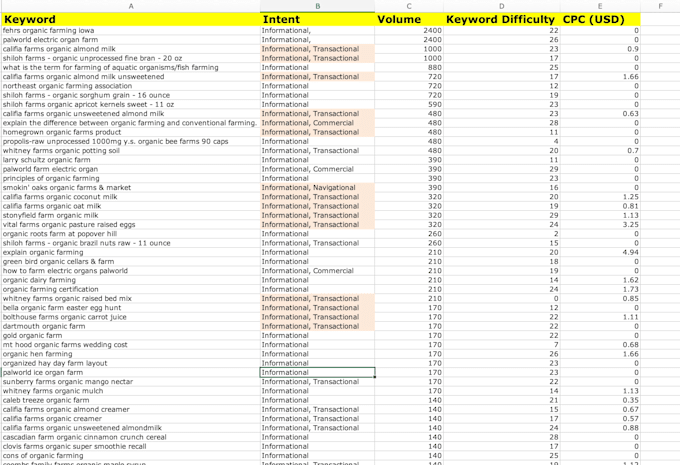
Task: Select cell 'northeast organic farming association'
Action: (131, 86)
